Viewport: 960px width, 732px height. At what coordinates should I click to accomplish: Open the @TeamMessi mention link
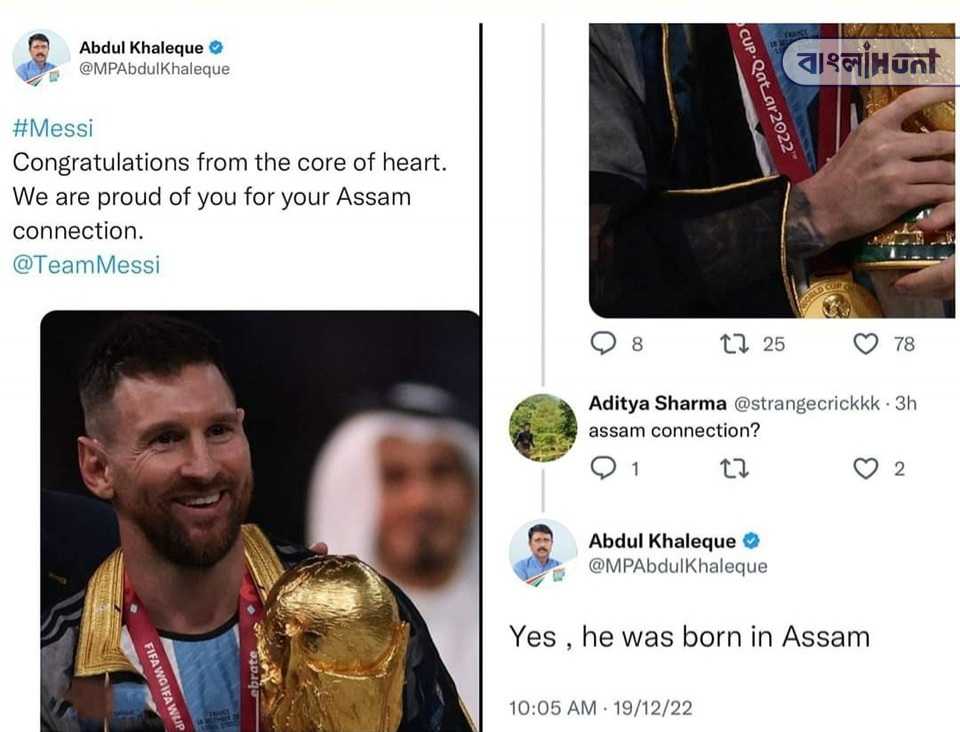pos(86,264)
